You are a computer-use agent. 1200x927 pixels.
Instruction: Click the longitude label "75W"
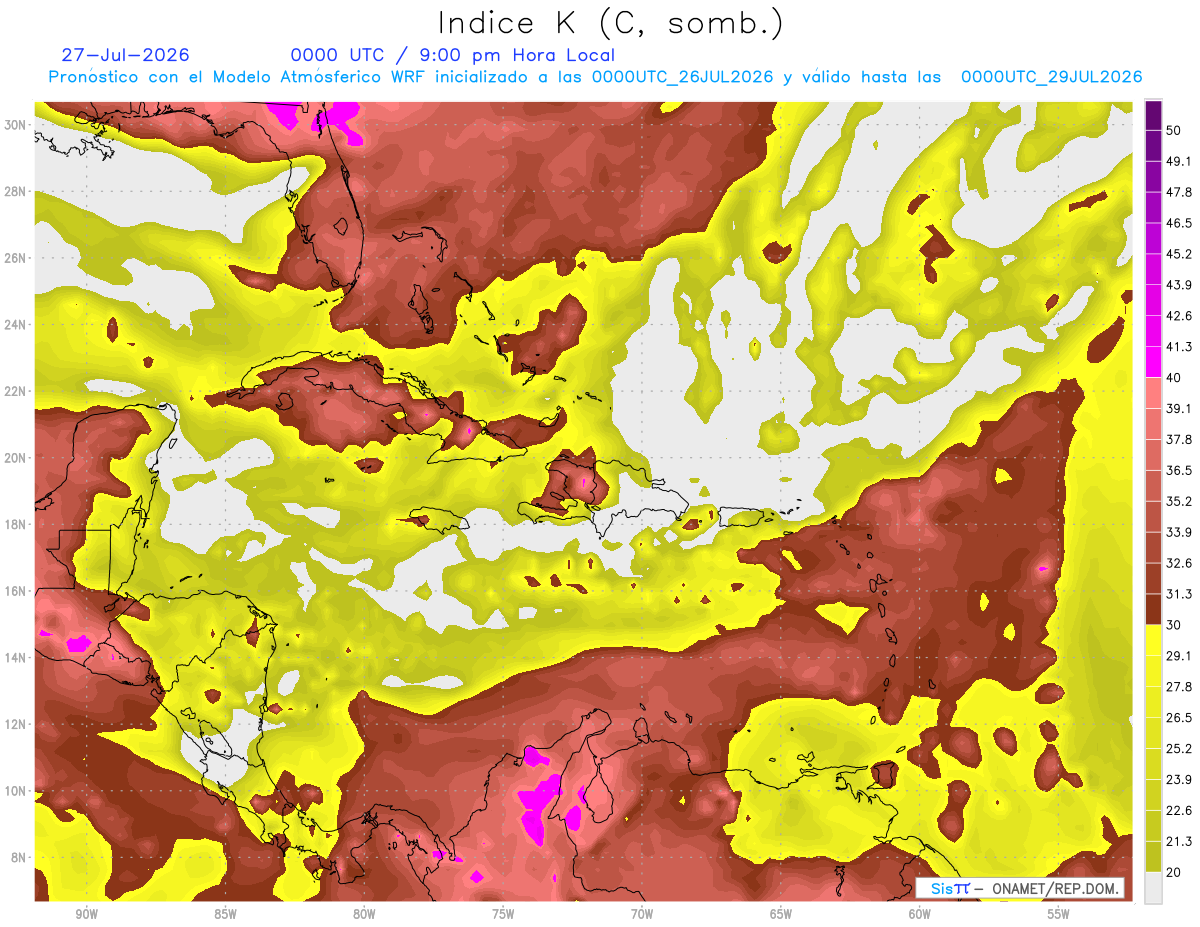tap(503, 915)
